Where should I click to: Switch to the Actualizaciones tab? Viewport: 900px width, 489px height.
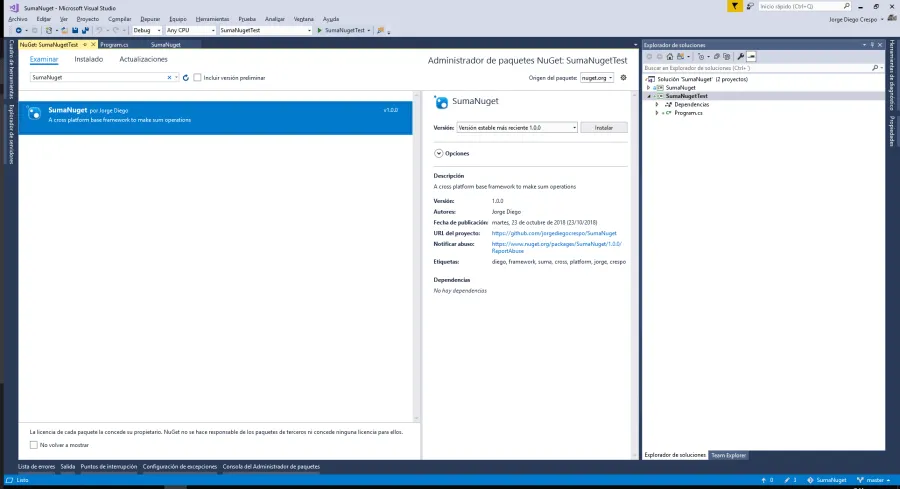tap(143, 59)
